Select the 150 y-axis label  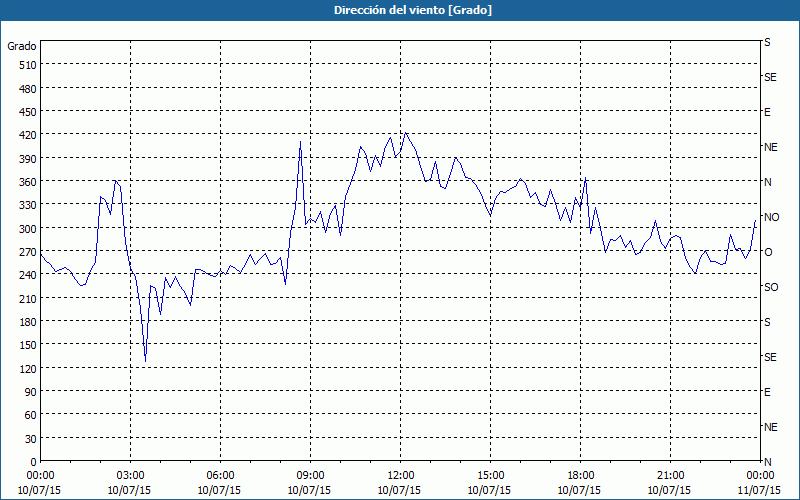coord(28,345)
